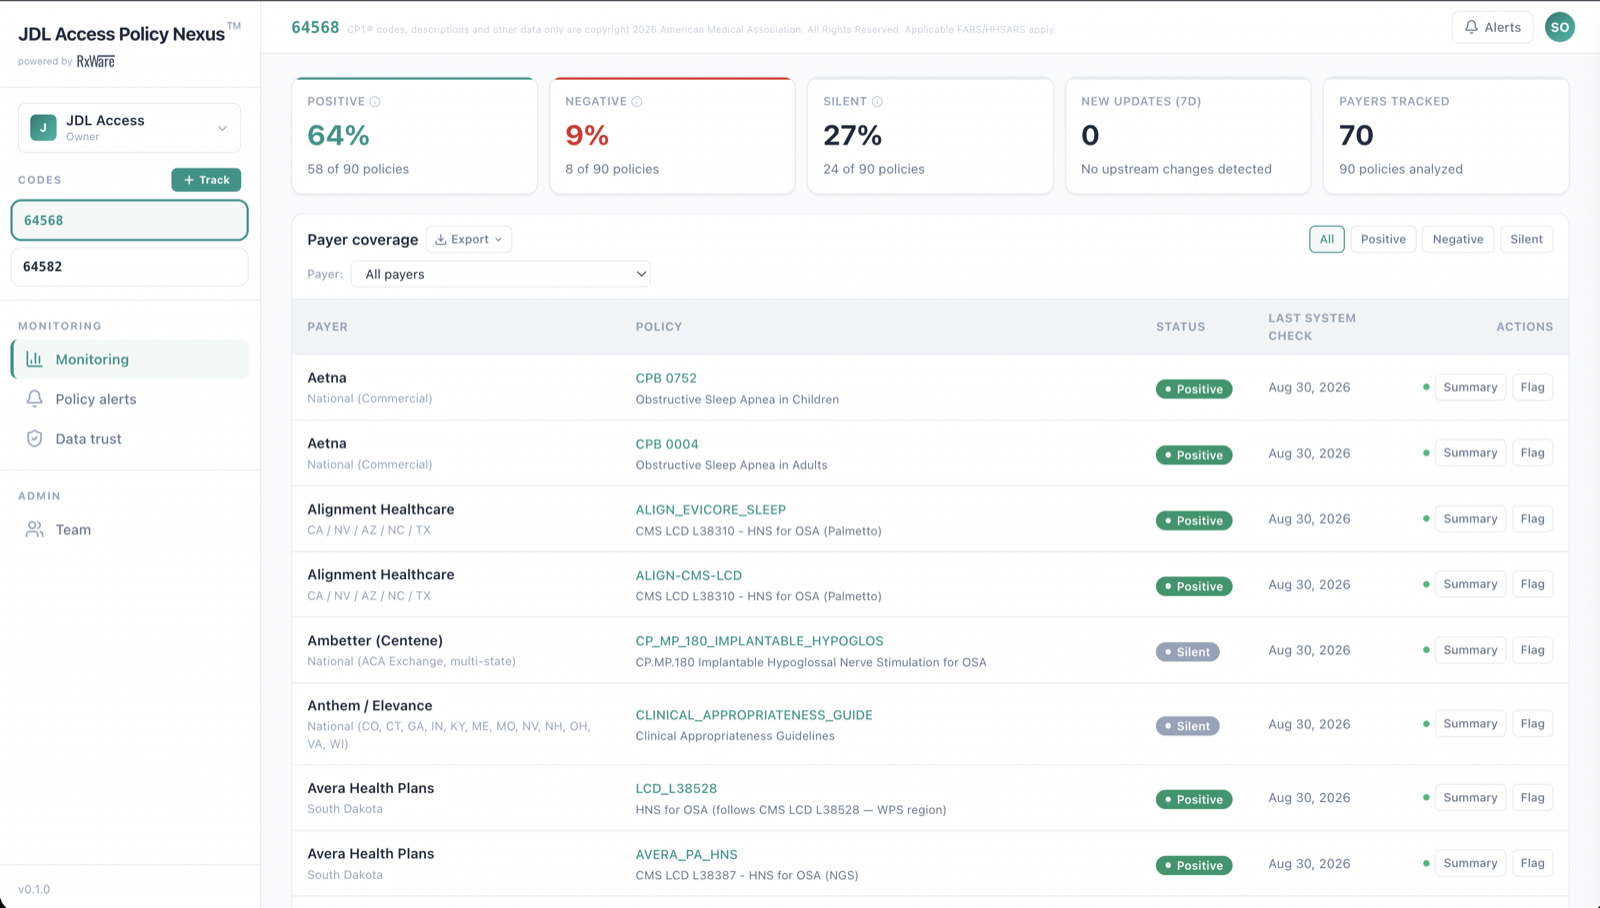Click the Team people icon

34,530
